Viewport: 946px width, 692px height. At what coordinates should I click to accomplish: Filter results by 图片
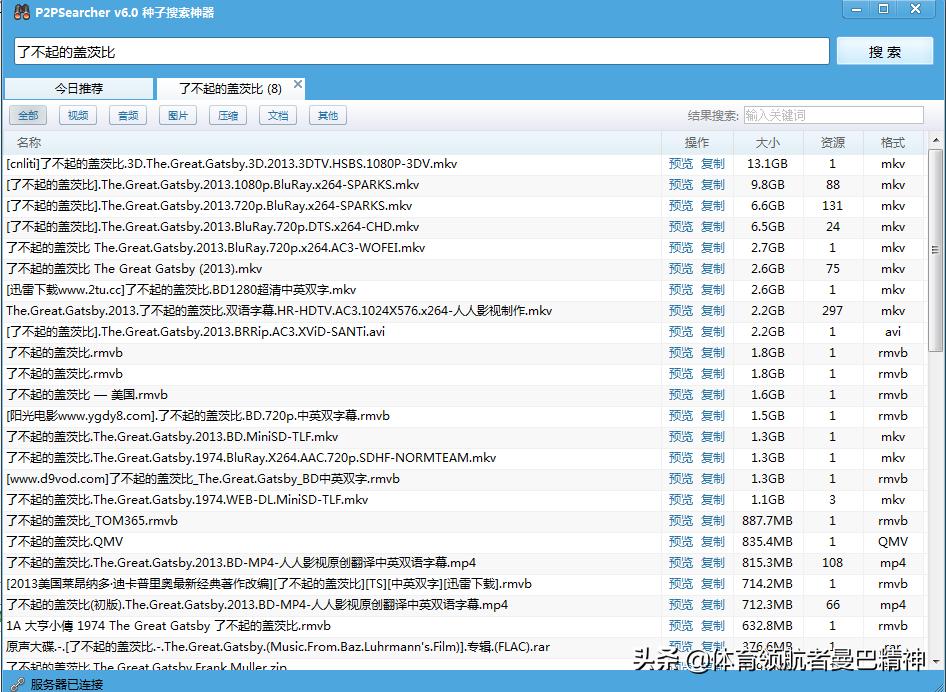click(178, 116)
